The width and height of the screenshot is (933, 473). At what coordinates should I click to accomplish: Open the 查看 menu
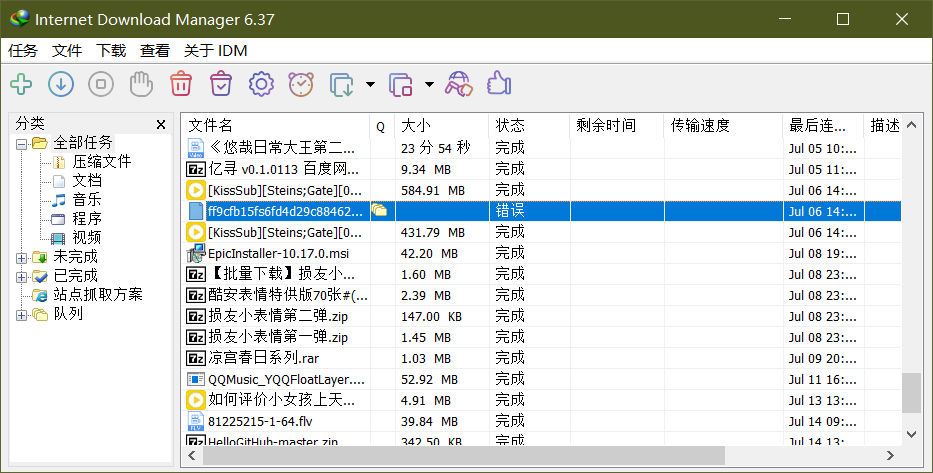click(155, 51)
